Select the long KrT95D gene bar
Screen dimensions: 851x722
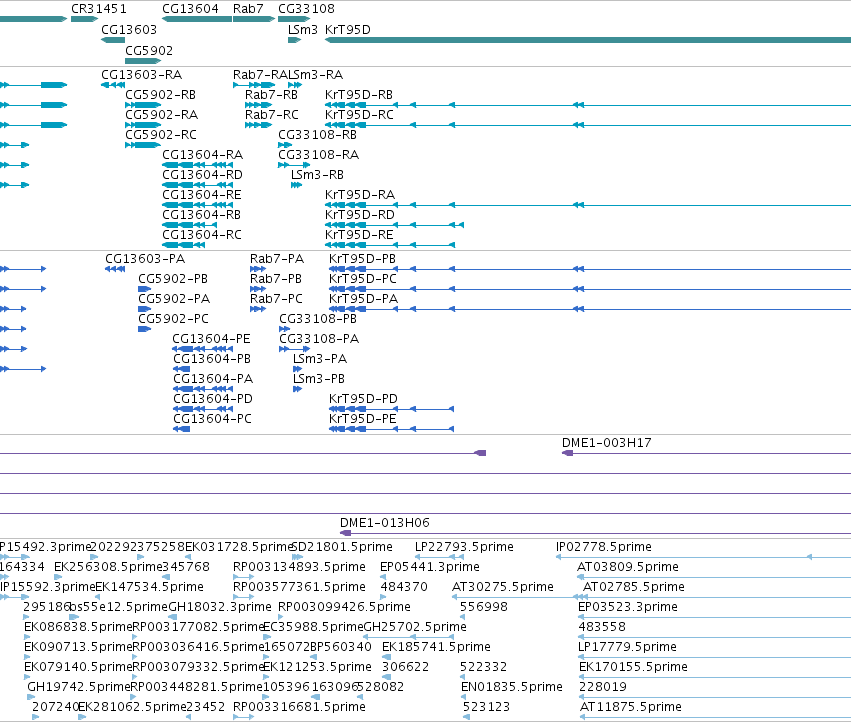(x=588, y=40)
